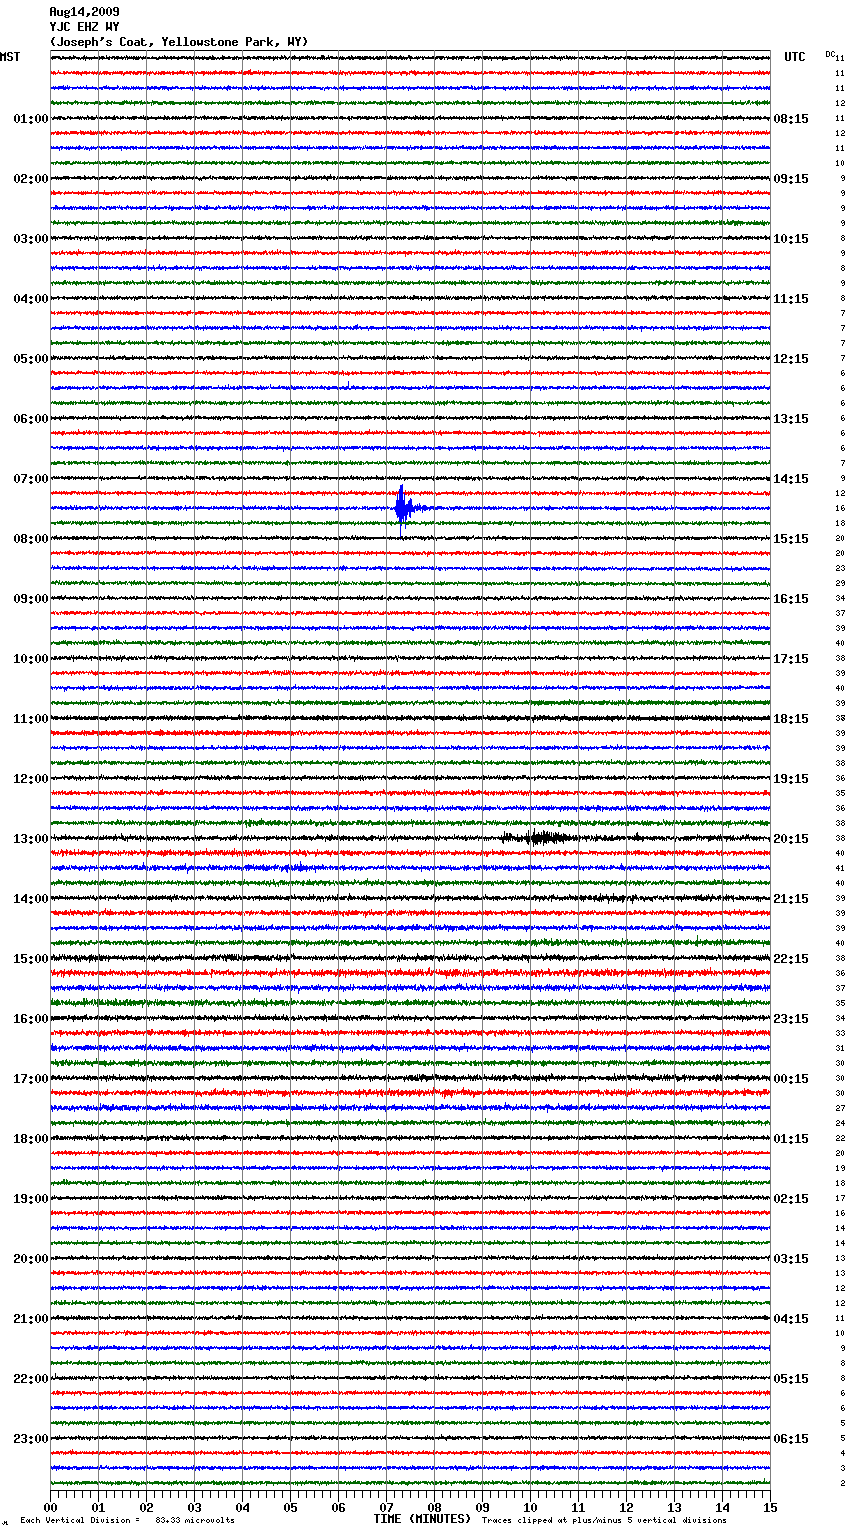Screen dimensions: 850x1534
Task: Select the 17:00 MST time label
Action: 31,1079
